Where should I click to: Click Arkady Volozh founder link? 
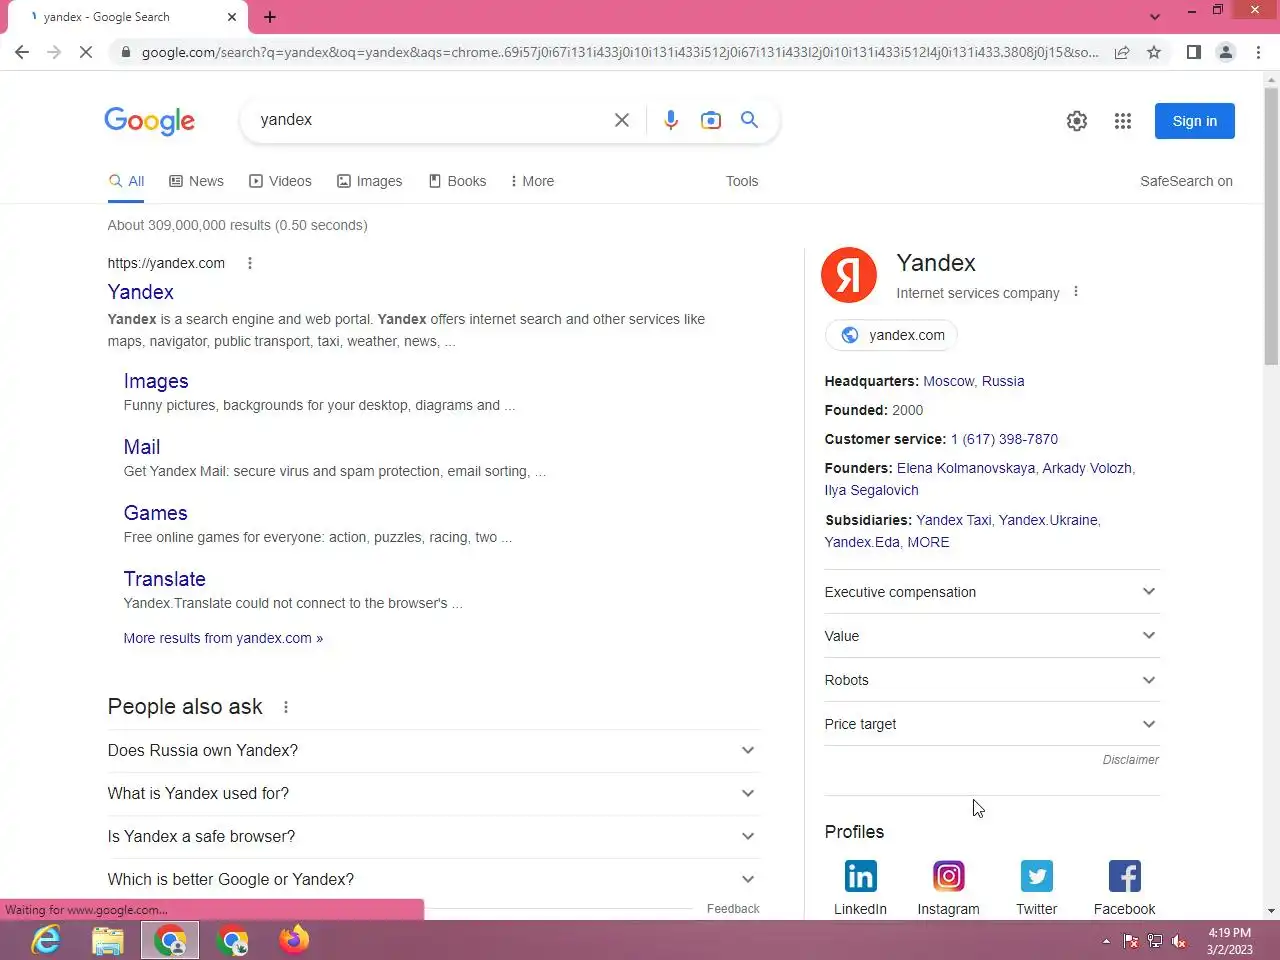1087,468
